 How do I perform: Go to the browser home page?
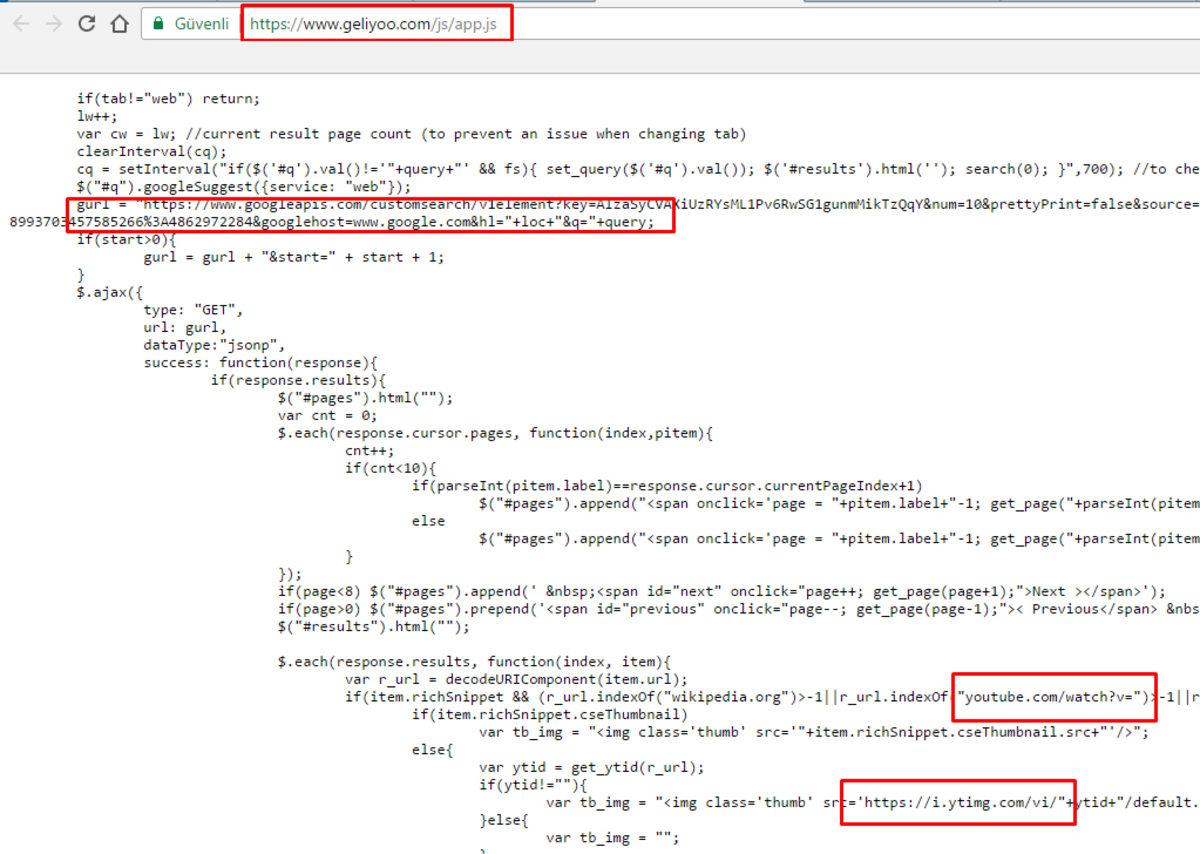[119, 24]
